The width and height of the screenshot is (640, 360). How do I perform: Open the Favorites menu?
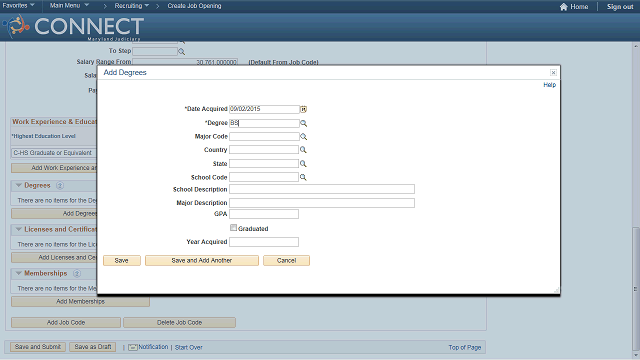18,6
